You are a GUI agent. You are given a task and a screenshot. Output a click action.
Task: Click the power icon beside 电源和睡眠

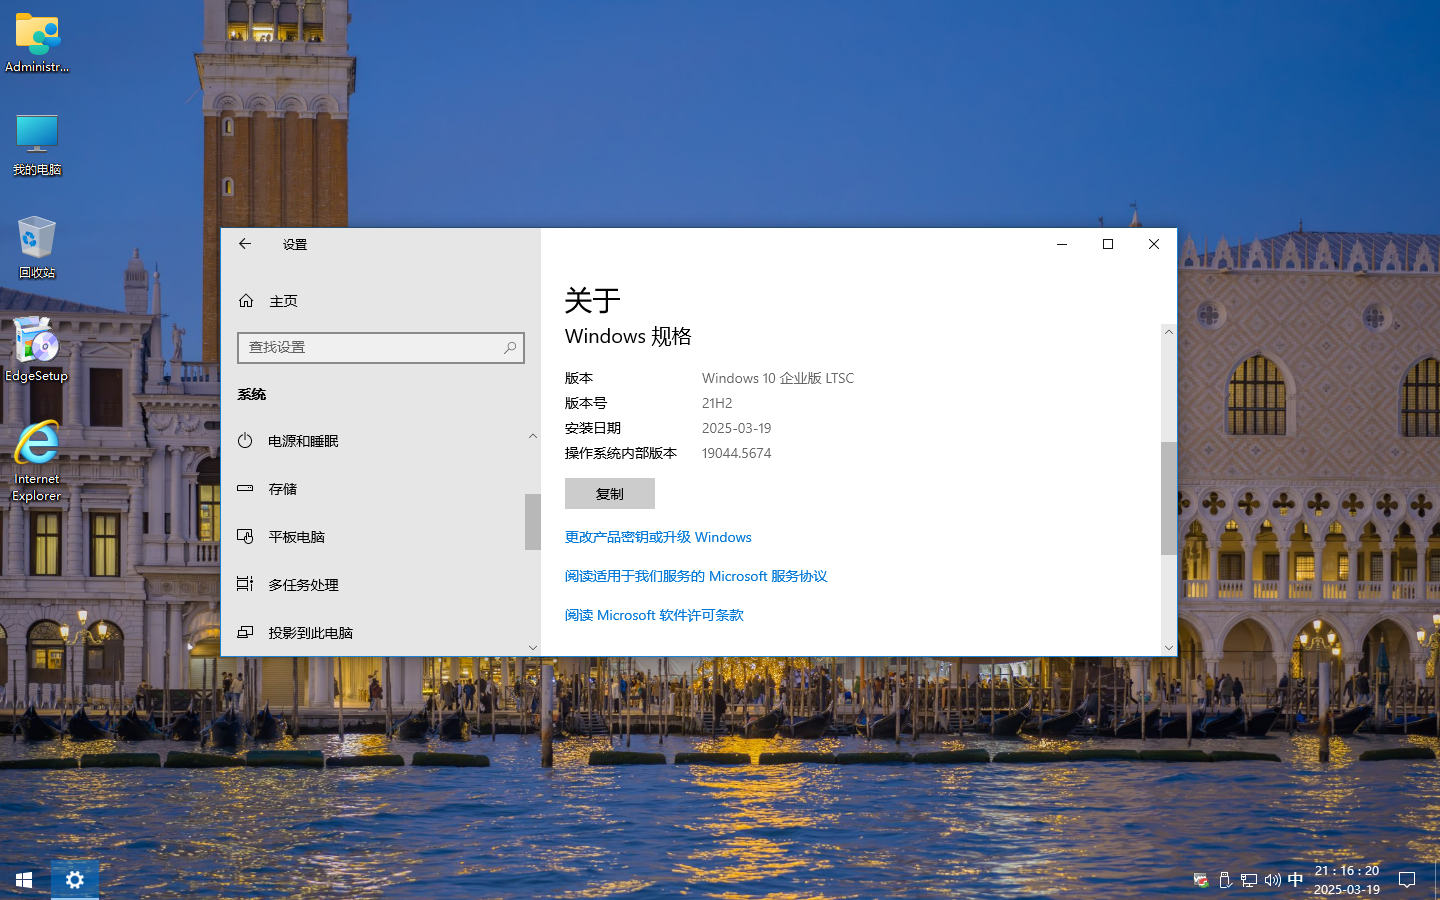click(x=245, y=440)
